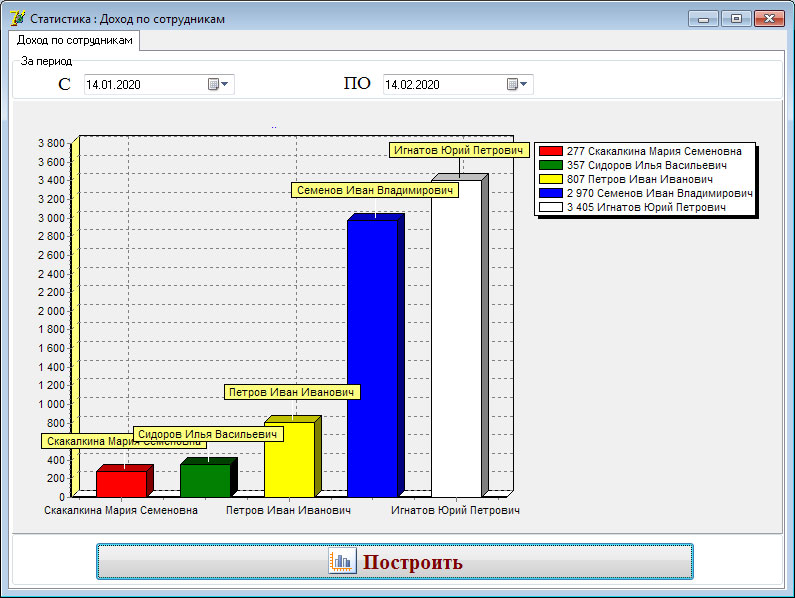Click the red legend swatch for Скакалкина
The image size is (795, 598).
click(x=551, y=151)
